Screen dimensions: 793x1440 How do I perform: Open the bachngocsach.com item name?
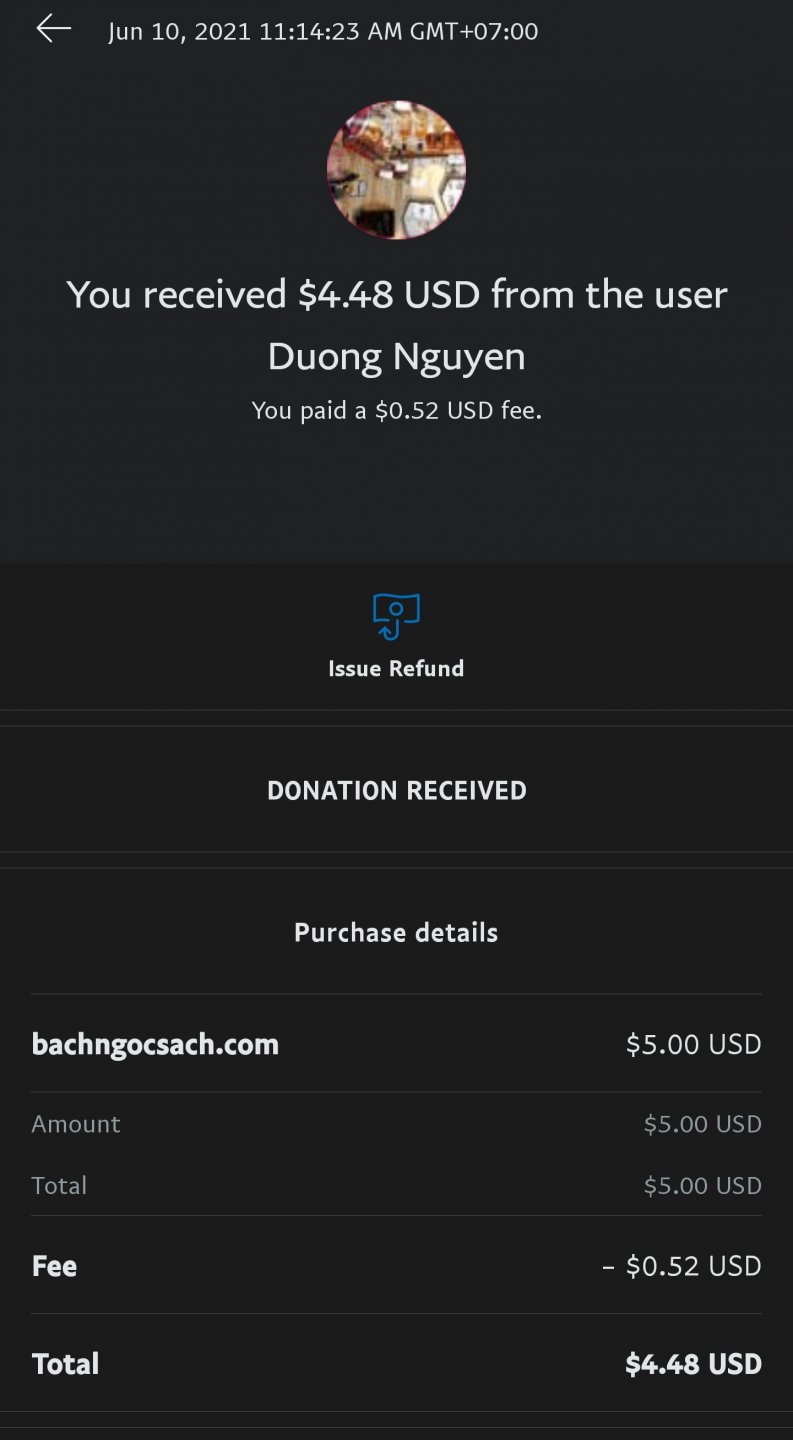coord(155,1044)
